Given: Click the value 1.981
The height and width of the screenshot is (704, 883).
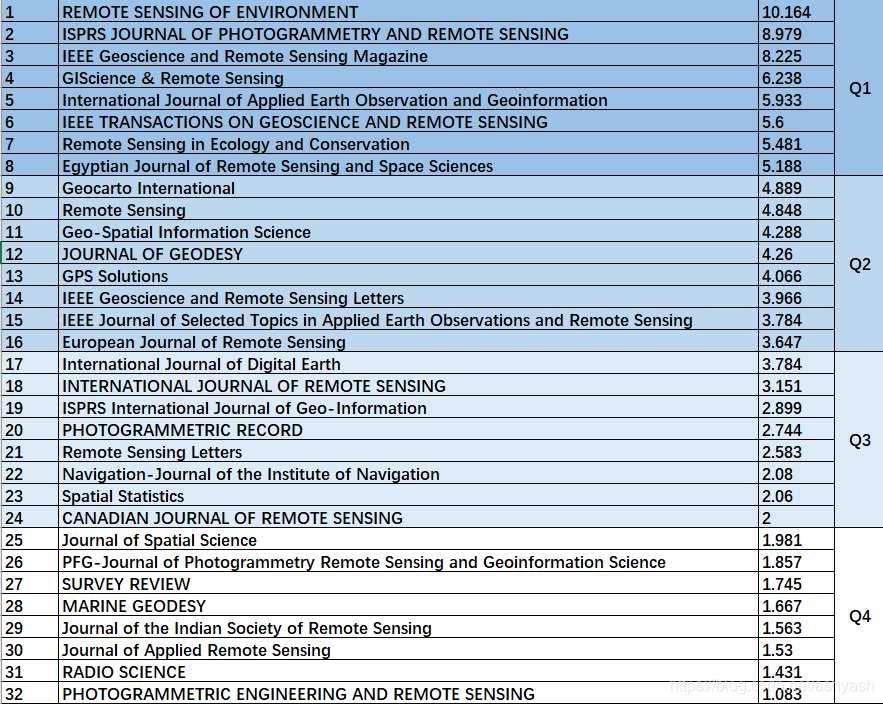Looking at the screenshot, I should (x=796, y=540).
